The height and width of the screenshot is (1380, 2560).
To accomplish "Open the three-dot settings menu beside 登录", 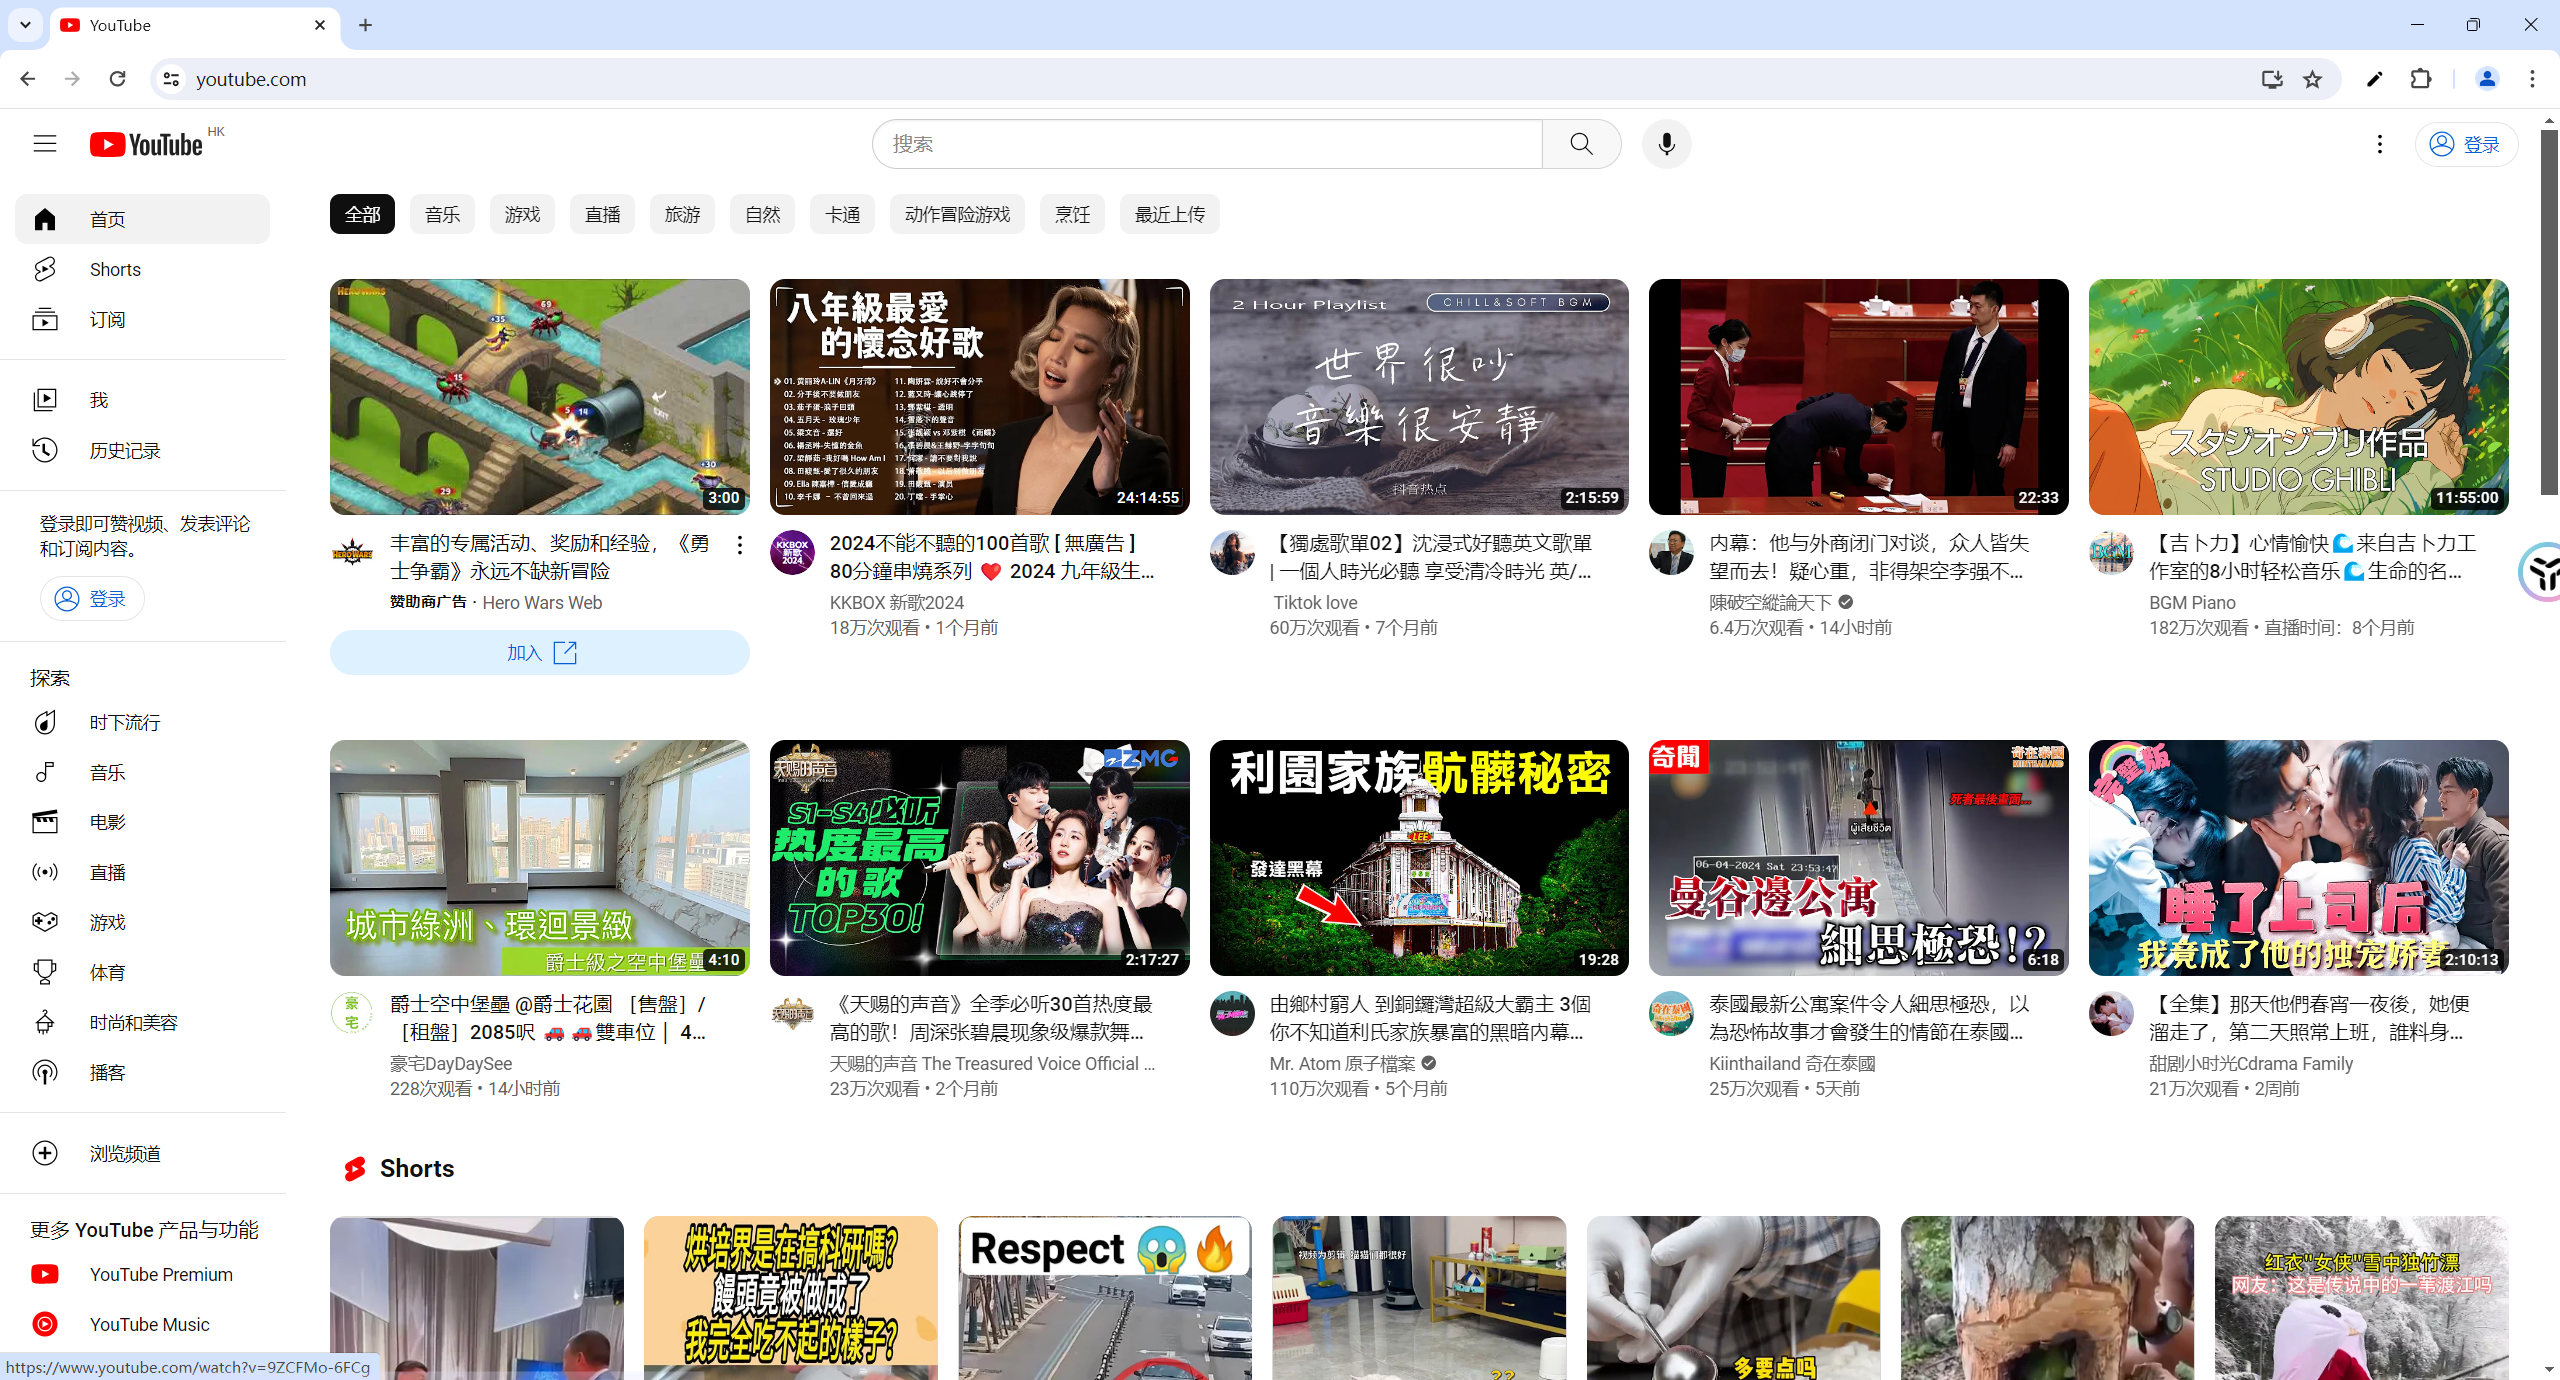I will (x=2379, y=144).
